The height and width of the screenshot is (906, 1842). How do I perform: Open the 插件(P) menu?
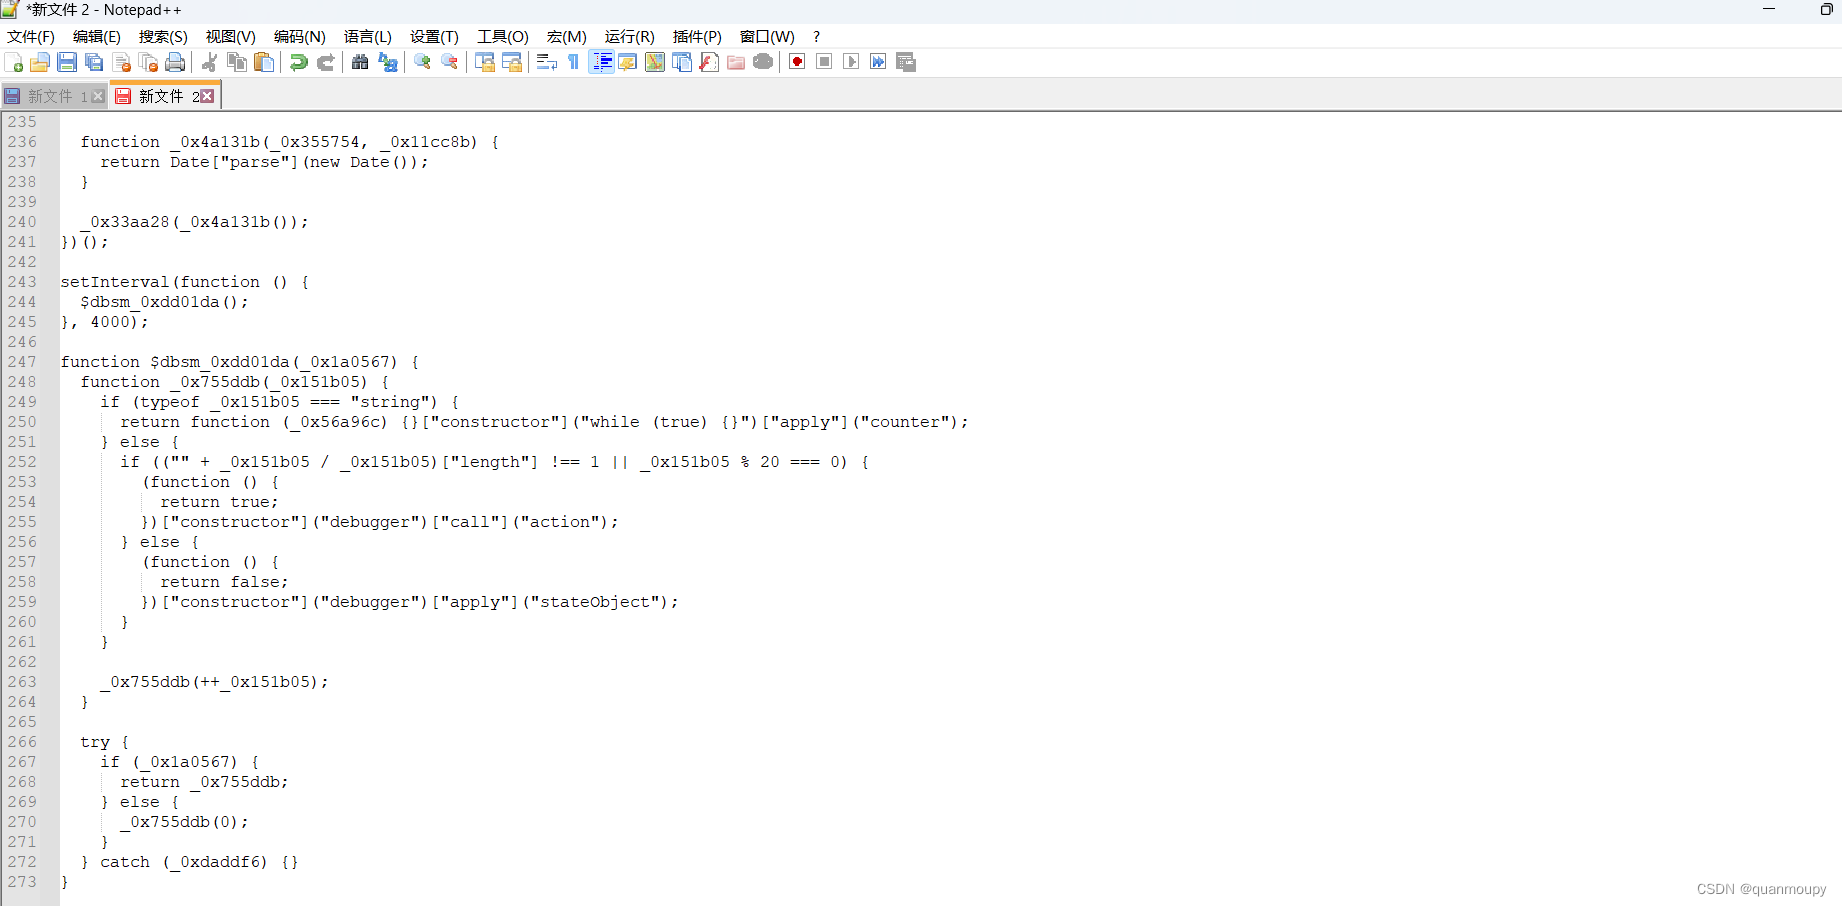697,37
